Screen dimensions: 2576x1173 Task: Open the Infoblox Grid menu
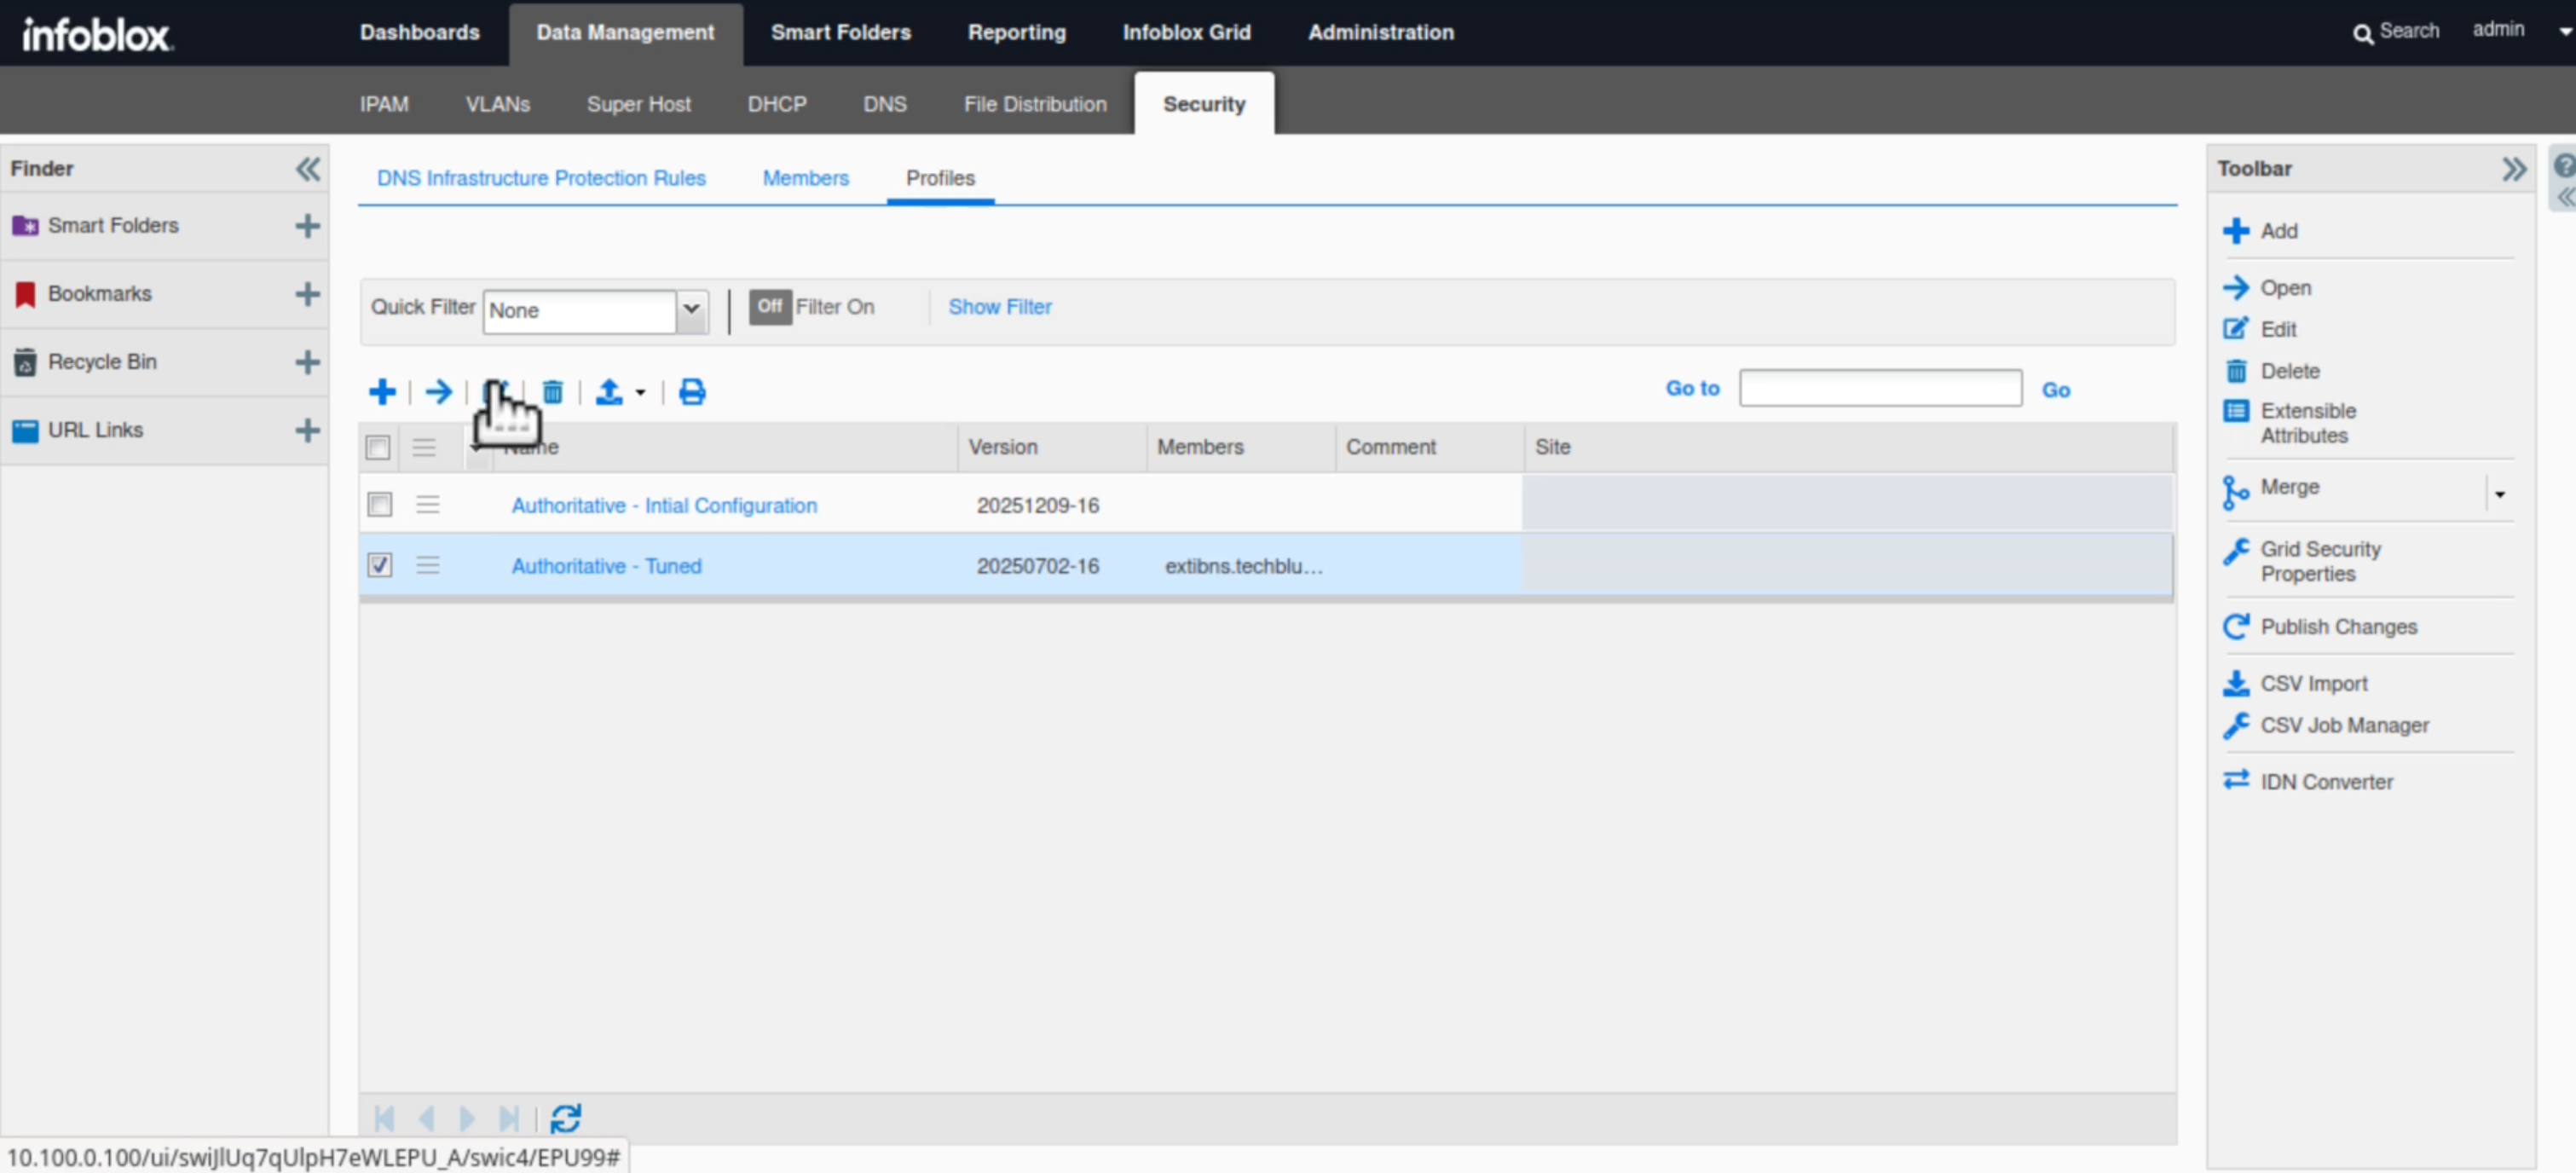tap(1187, 32)
